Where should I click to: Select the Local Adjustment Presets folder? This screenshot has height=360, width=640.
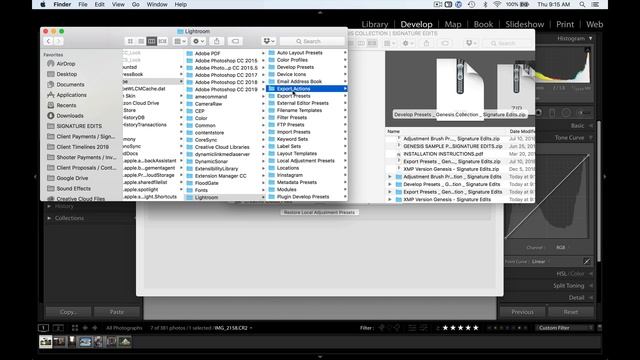point(307,161)
